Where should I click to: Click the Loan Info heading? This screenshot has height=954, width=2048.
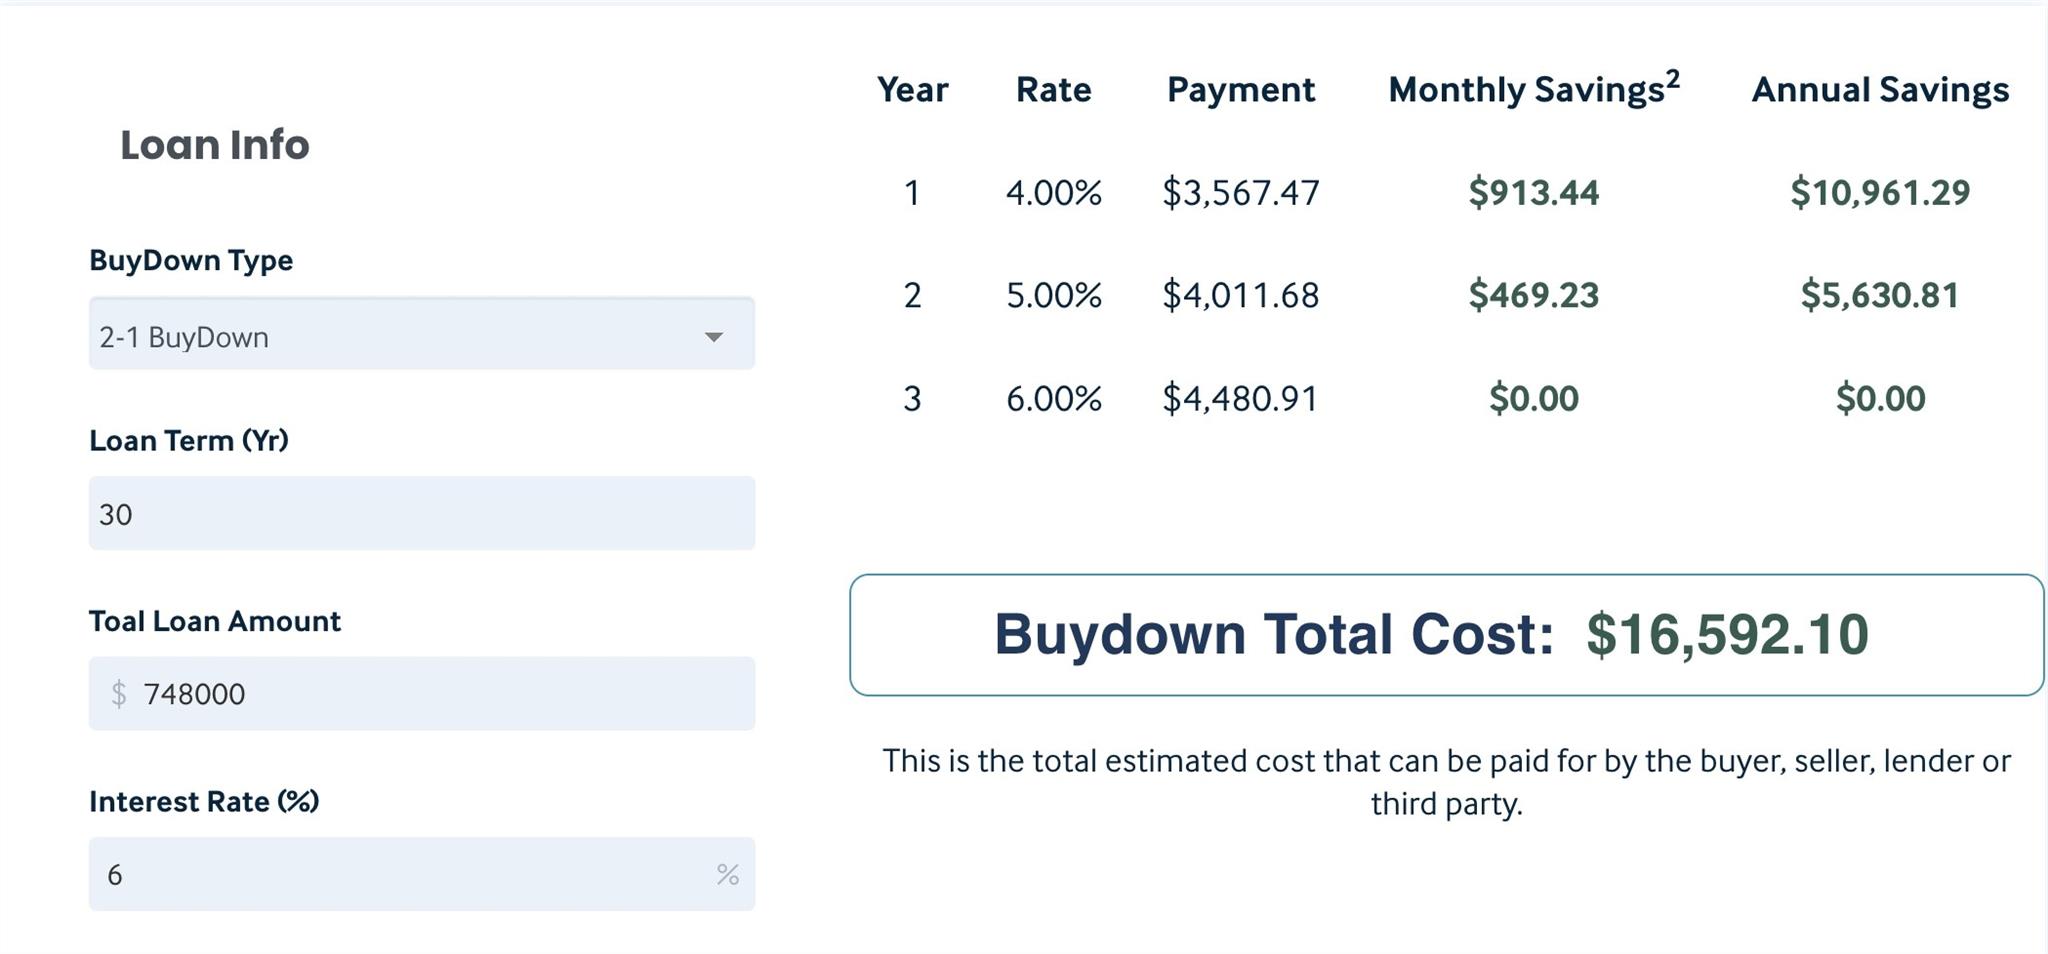click(x=214, y=145)
